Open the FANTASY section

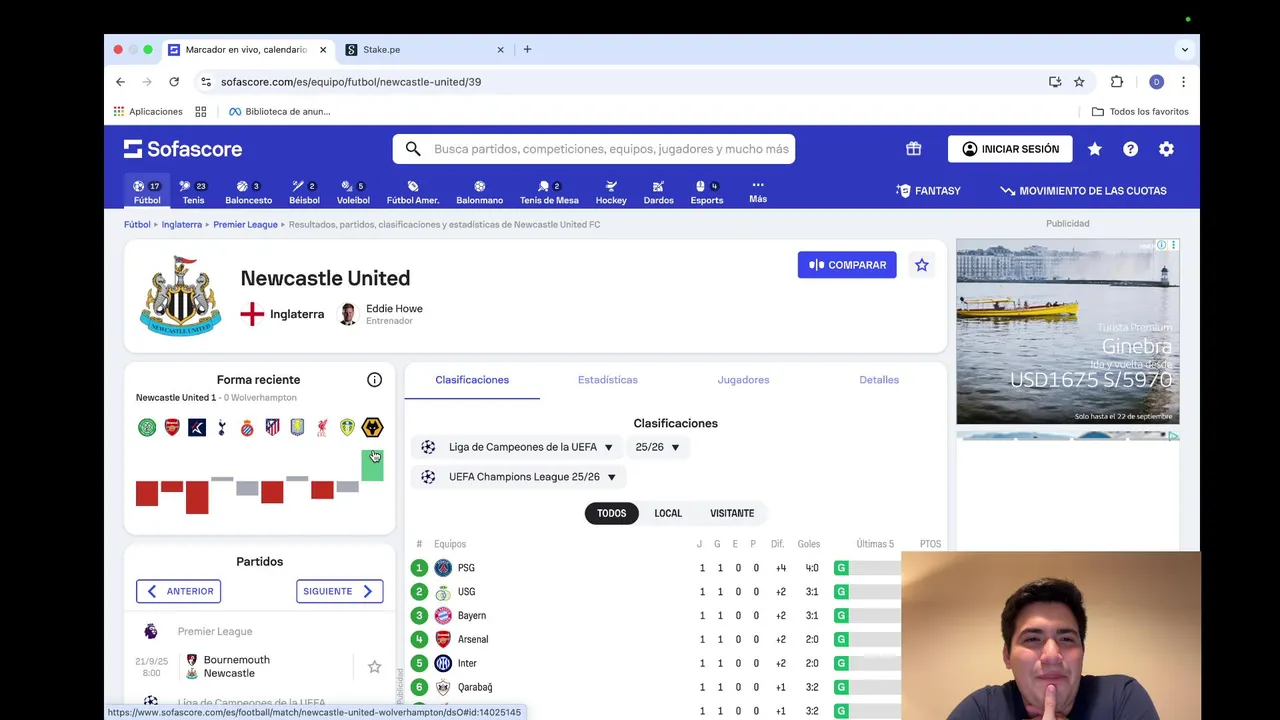(928, 191)
